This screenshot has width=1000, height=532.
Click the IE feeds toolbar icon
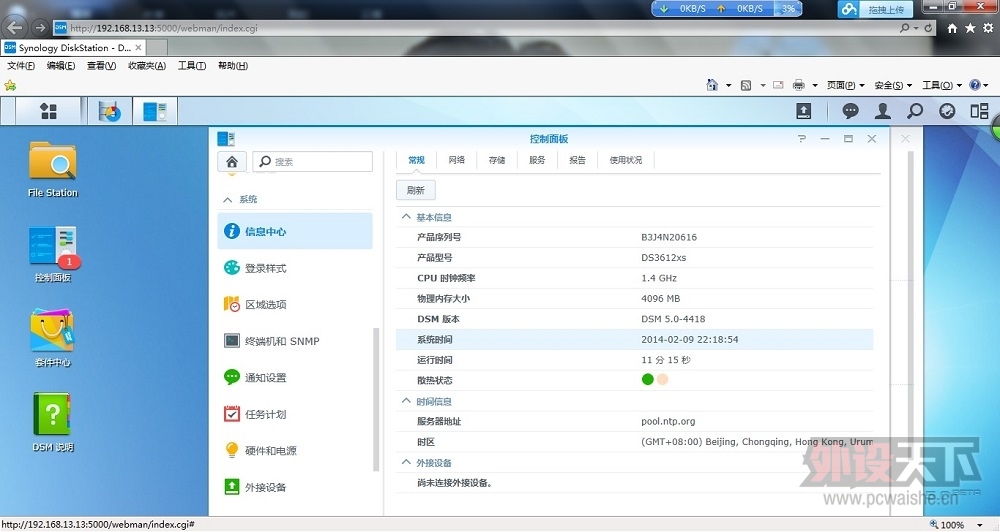coord(746,85)
